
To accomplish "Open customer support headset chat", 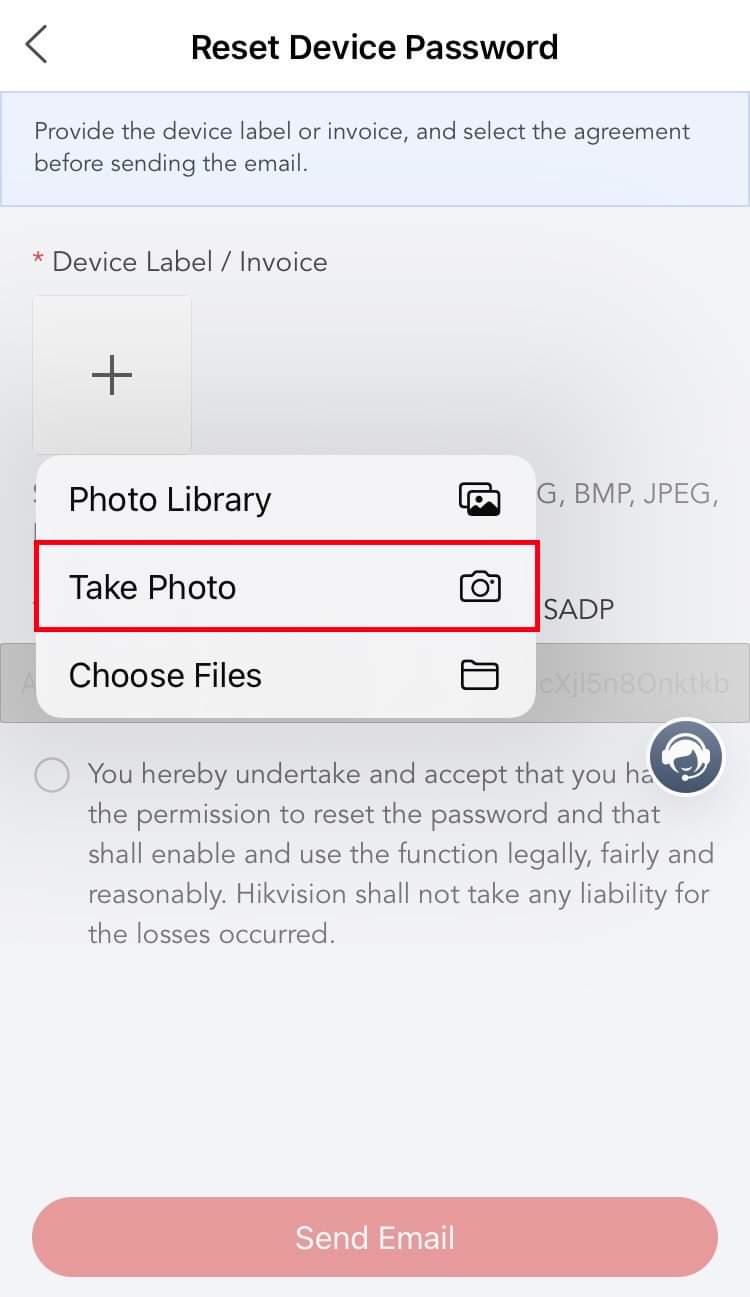I will [685, 757].
